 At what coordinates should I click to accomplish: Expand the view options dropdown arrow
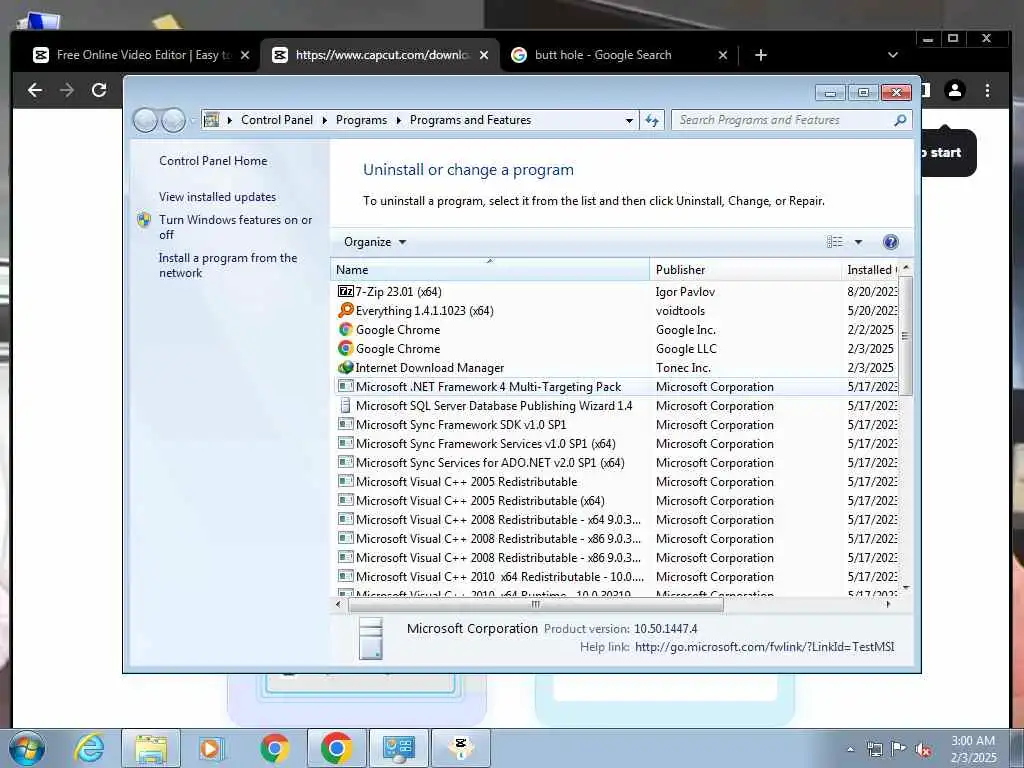pos(858,242)
